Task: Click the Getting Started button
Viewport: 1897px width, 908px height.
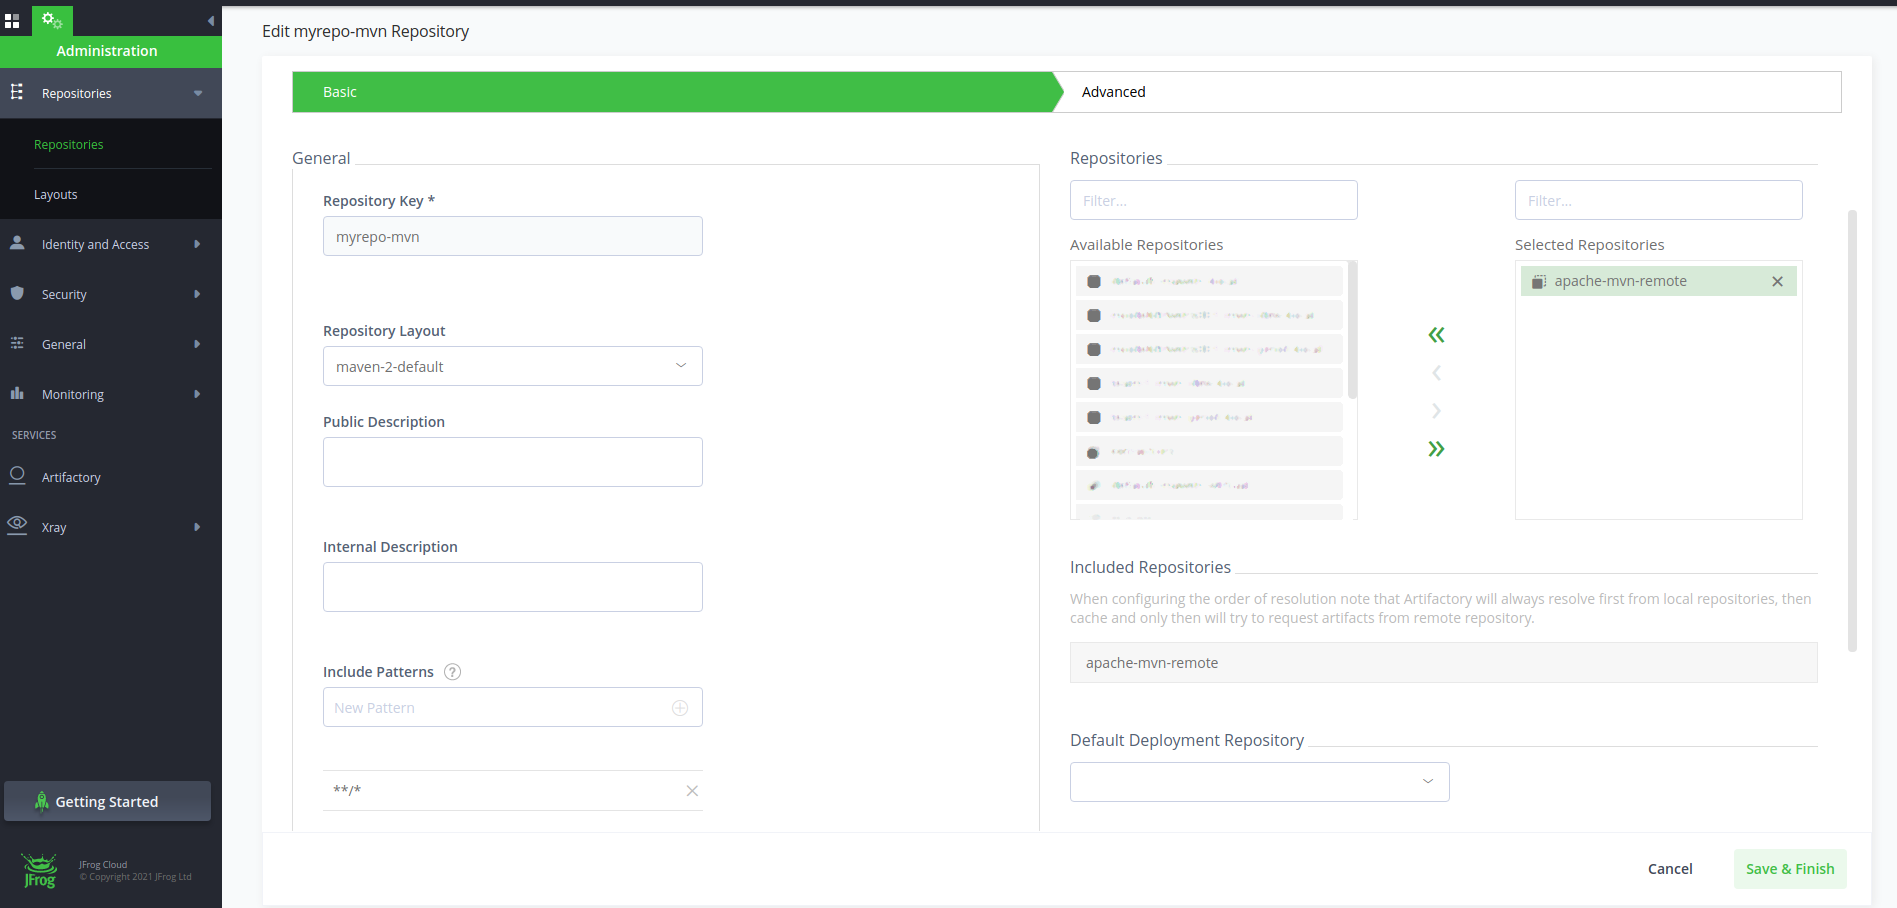Action: pos(107,801)
